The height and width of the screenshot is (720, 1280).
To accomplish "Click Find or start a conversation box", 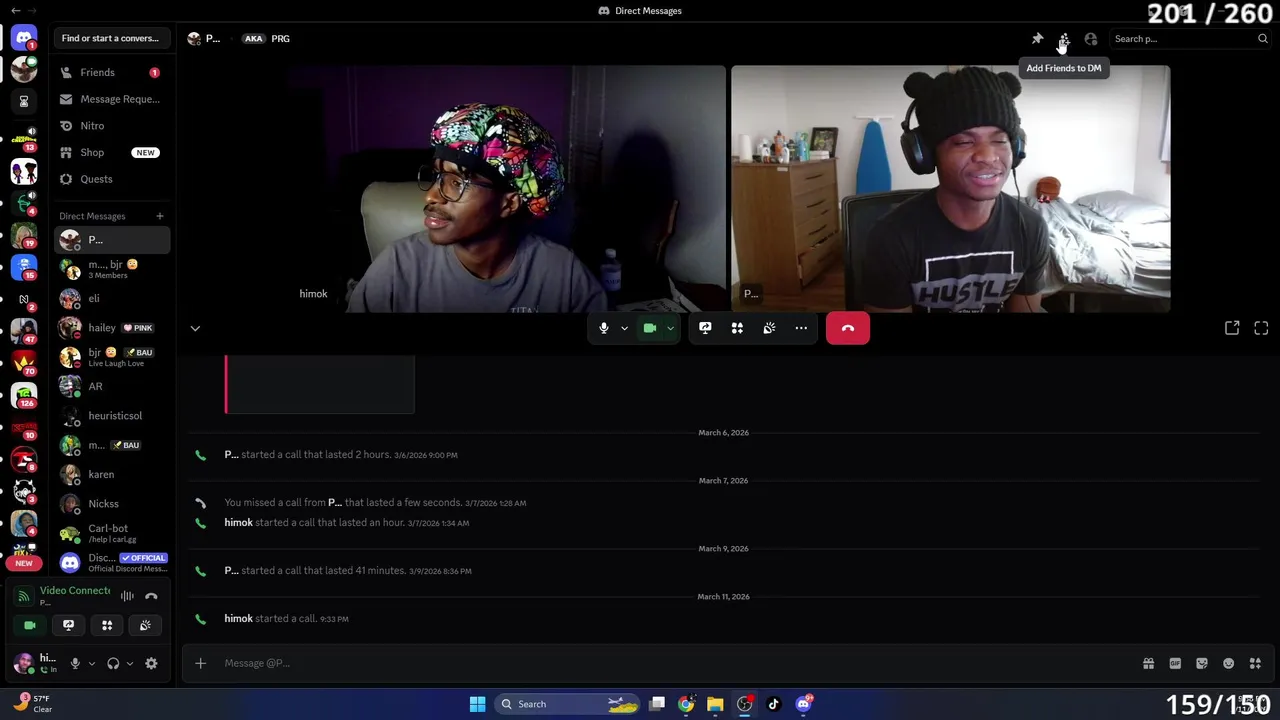I will [110, 38].
